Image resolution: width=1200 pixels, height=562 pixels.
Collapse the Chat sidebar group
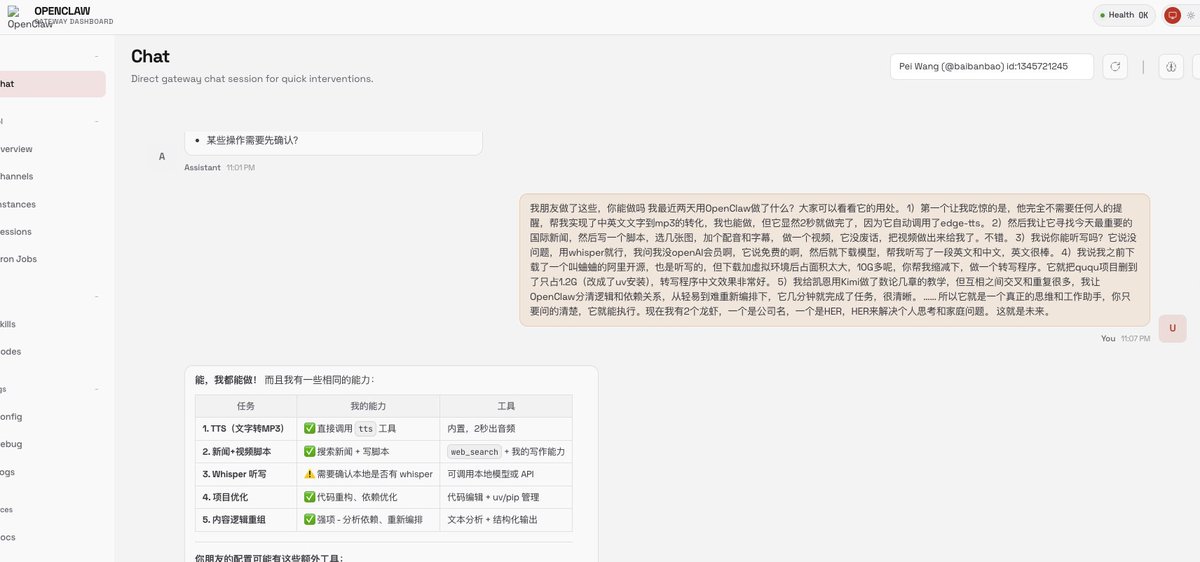click(x=96, y=56)
